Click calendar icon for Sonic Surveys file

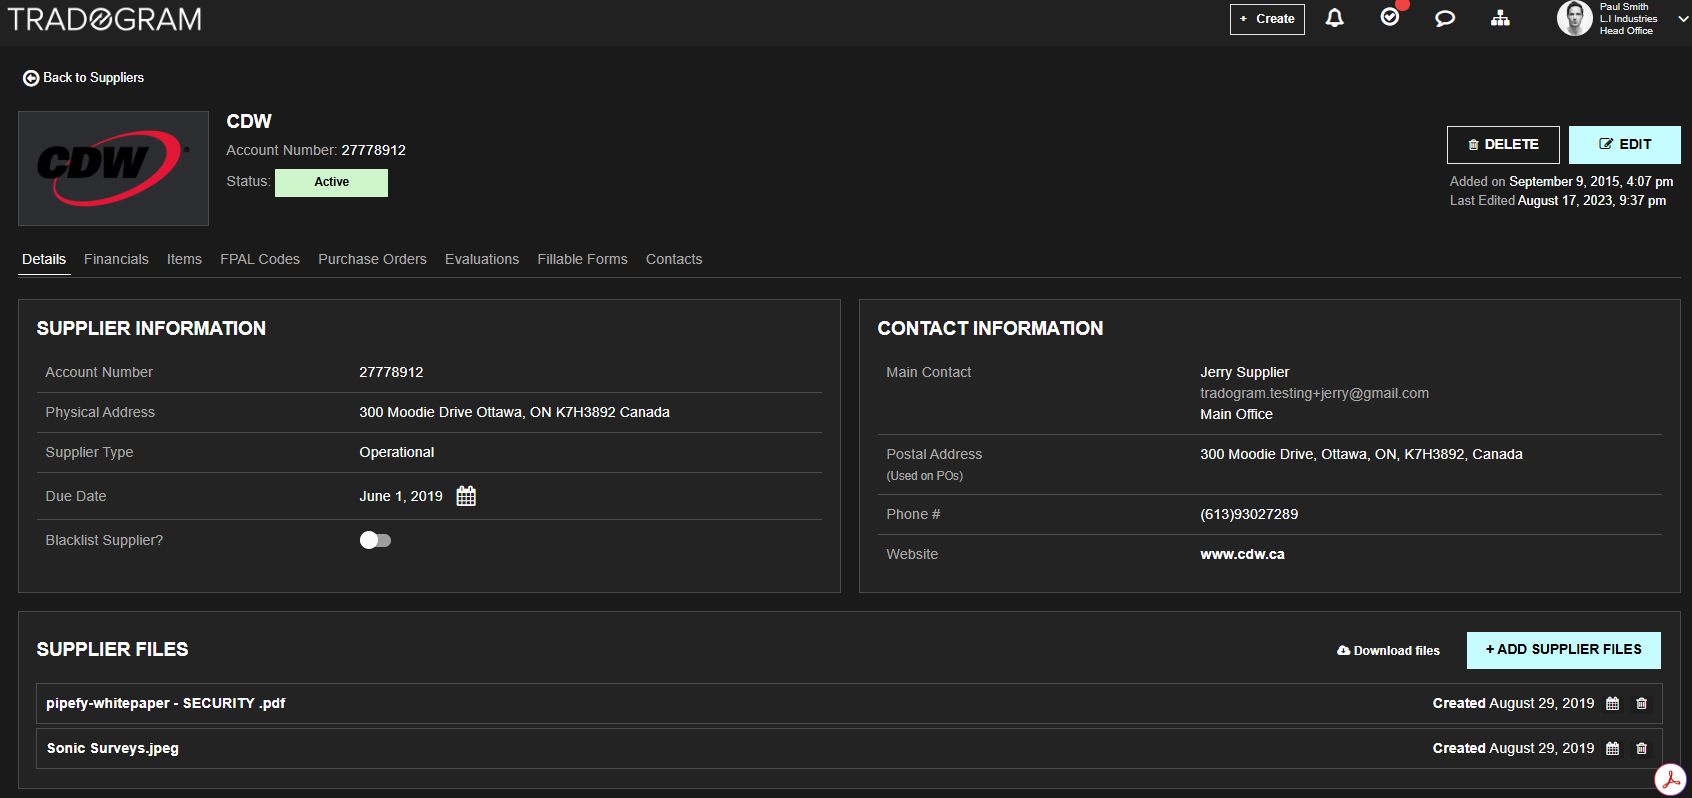[1612, 749]
